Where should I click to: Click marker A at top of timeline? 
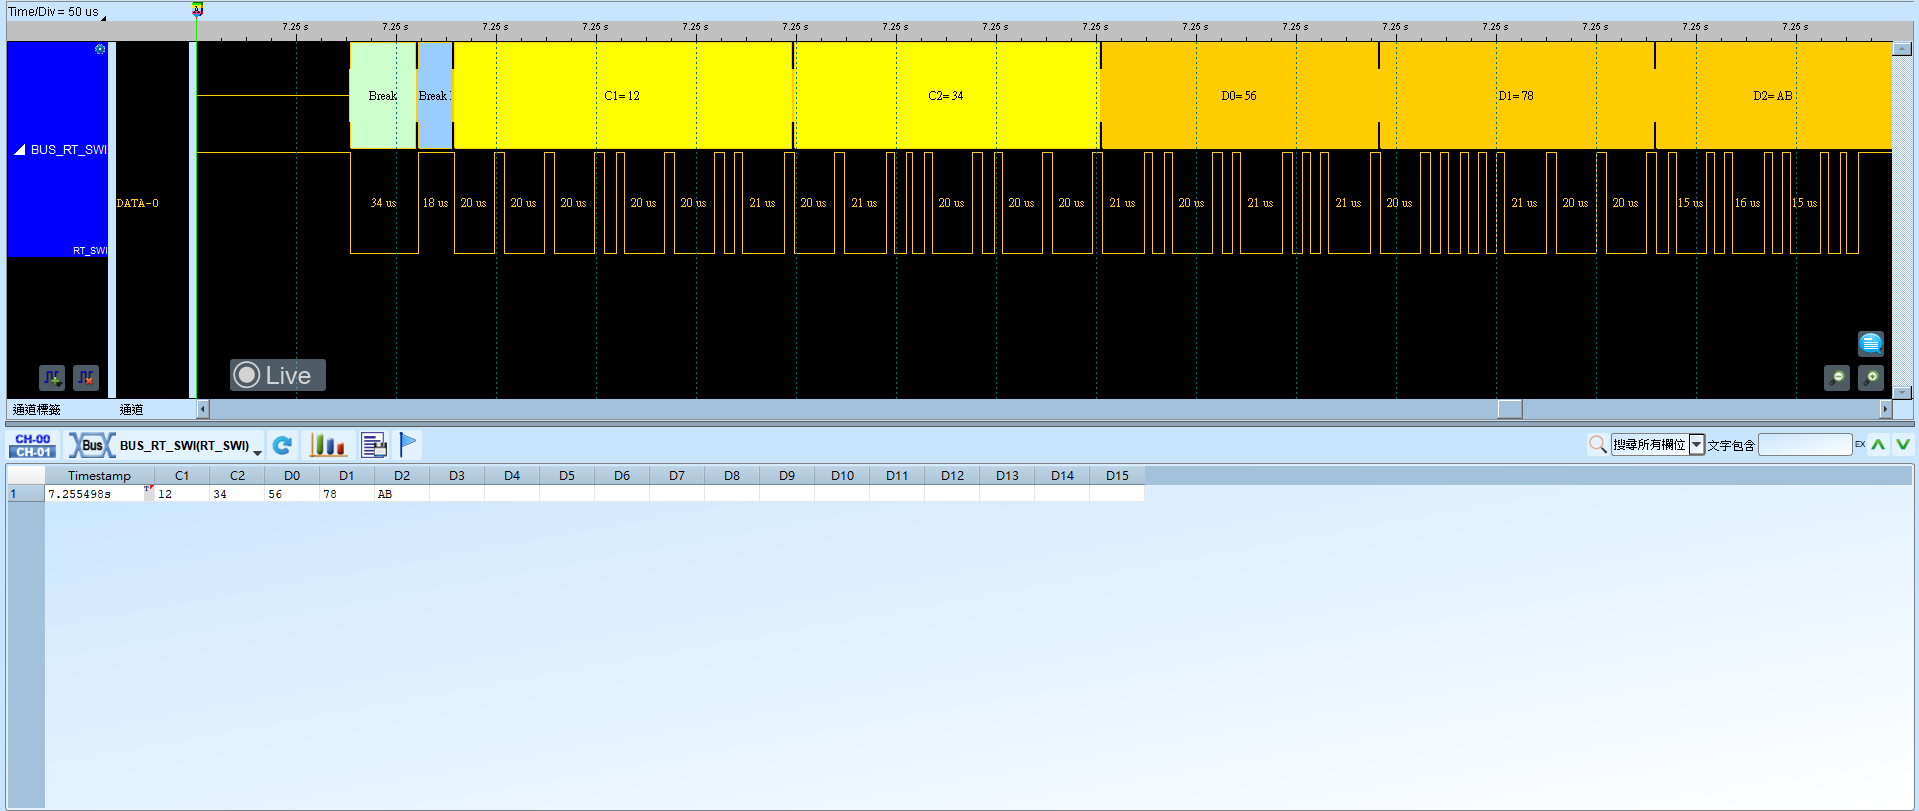point(197,10)
